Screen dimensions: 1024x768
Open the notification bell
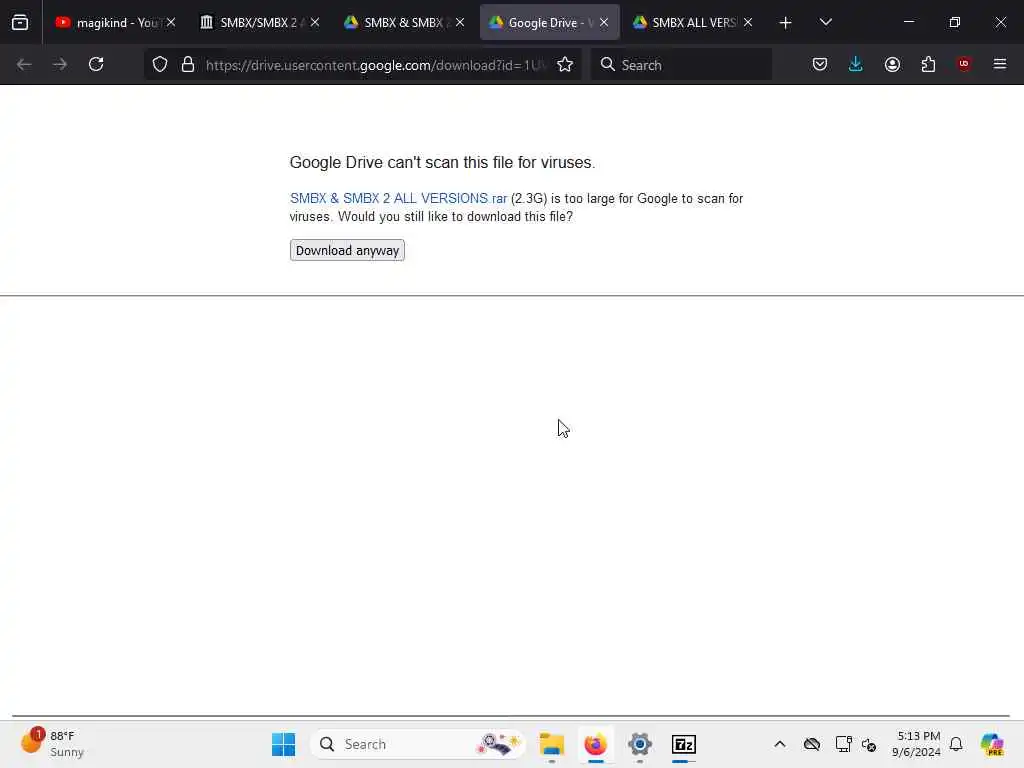click(x=956, y=744)
